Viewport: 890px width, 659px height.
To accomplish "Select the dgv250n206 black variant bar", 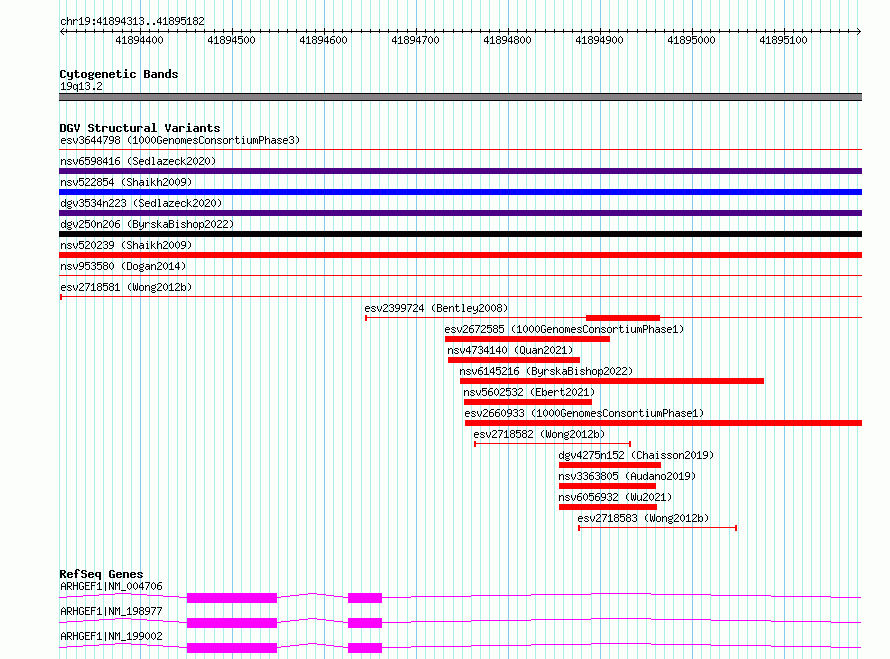I will [x=460, y=234].
